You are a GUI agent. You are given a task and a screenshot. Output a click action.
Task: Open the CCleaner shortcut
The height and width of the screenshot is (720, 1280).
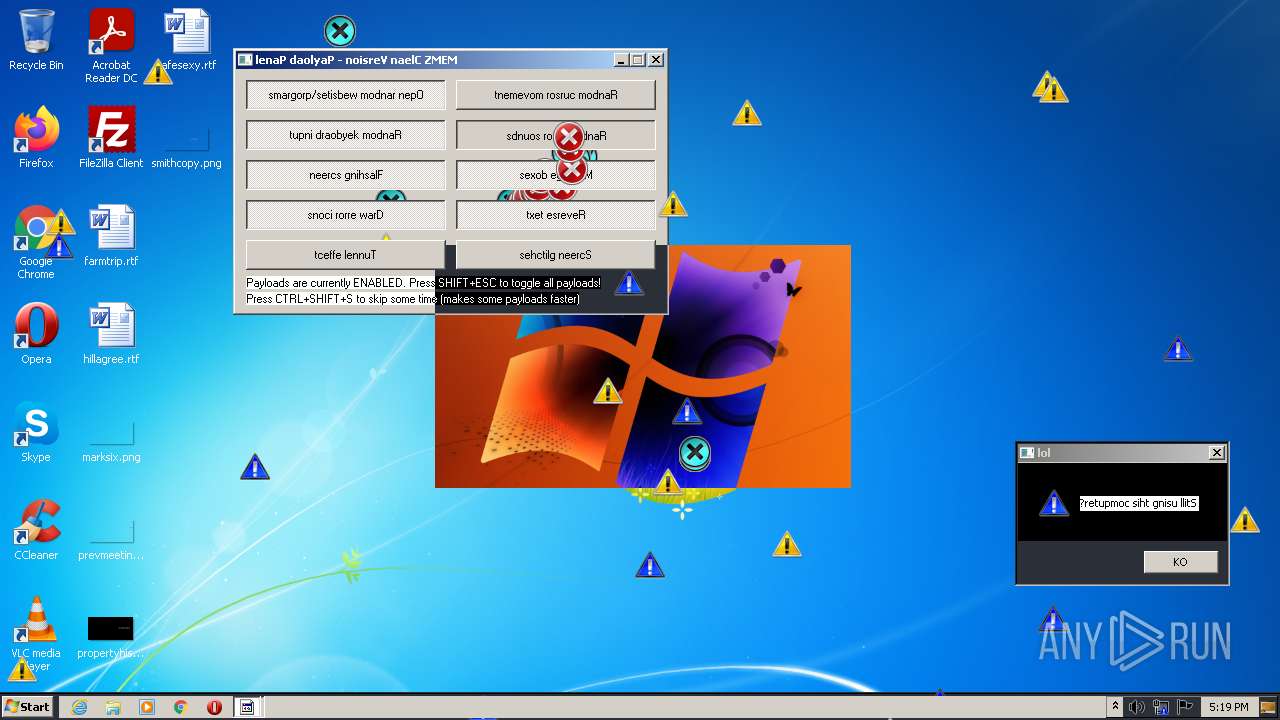click(36, 529)
